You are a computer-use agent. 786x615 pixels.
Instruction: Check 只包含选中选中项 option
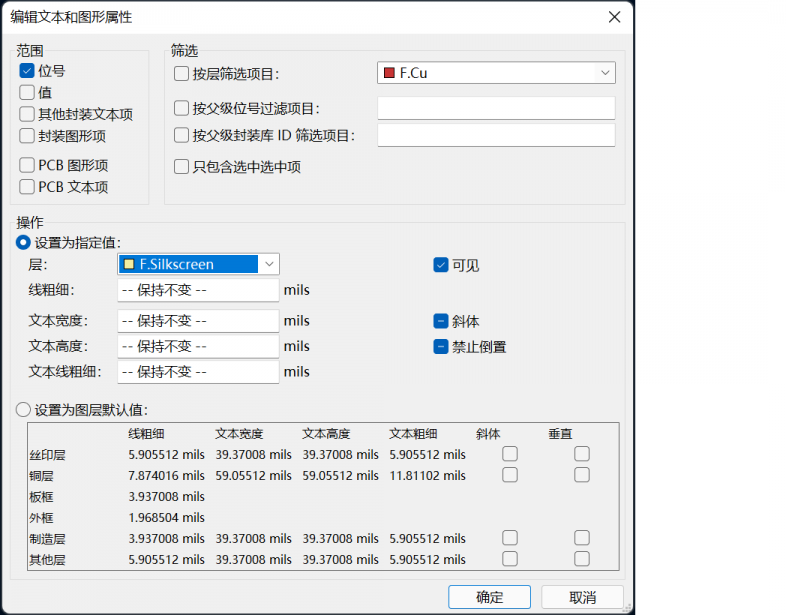point(181,166)
